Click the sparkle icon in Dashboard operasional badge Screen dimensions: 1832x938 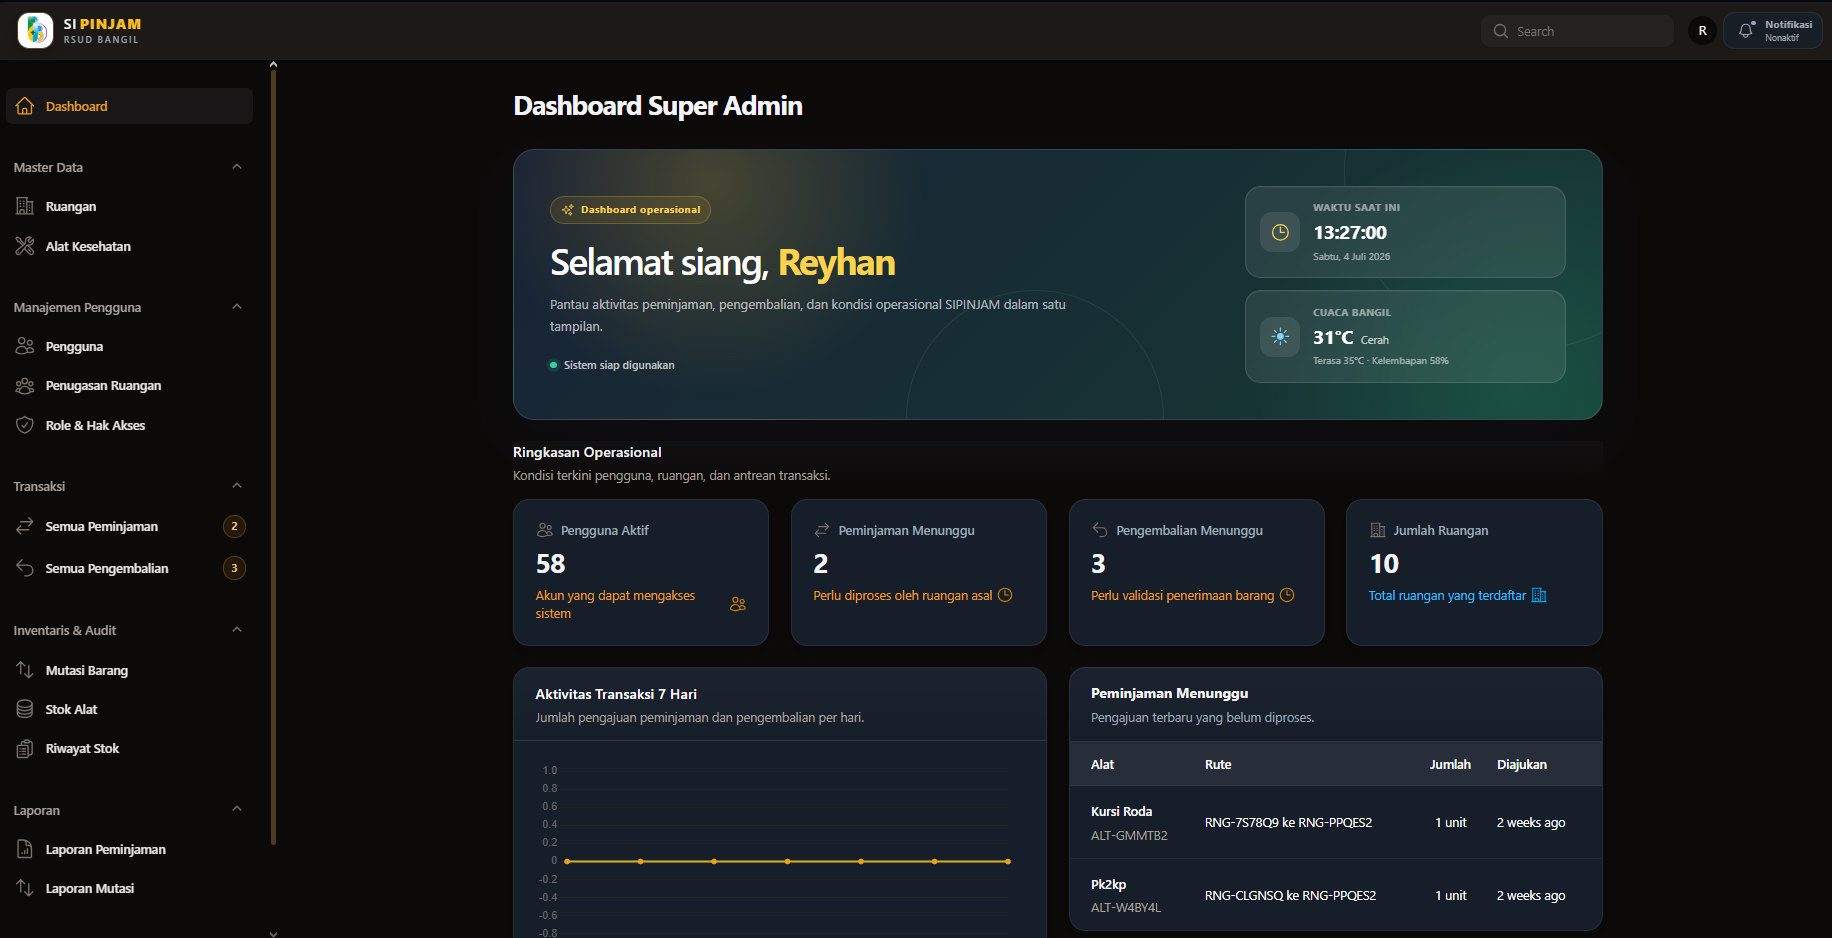click(568, 210)
